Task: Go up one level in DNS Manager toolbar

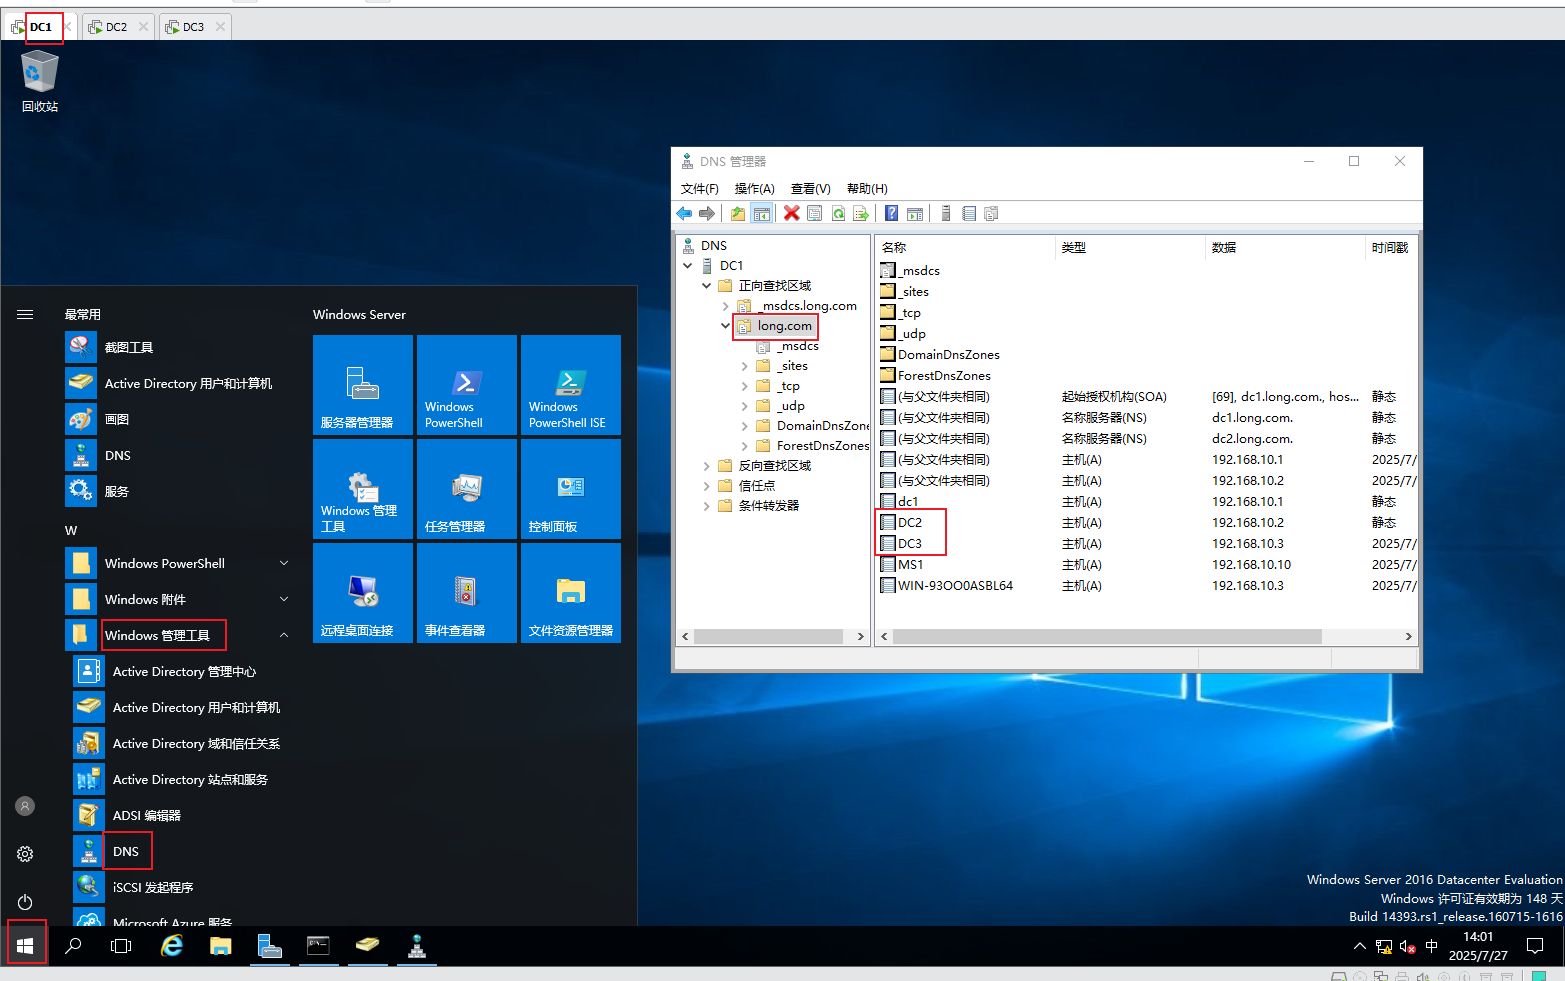Action: point(738,213)
